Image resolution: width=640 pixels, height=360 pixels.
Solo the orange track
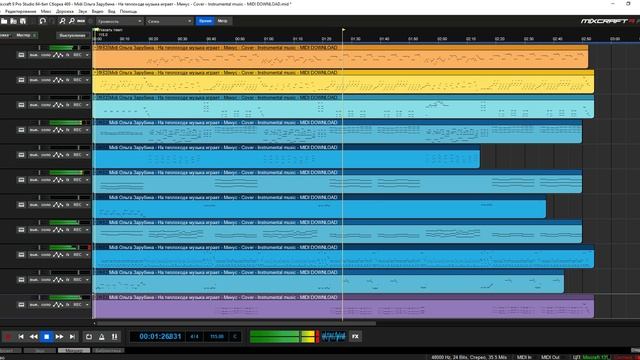(x=46, y=55)
